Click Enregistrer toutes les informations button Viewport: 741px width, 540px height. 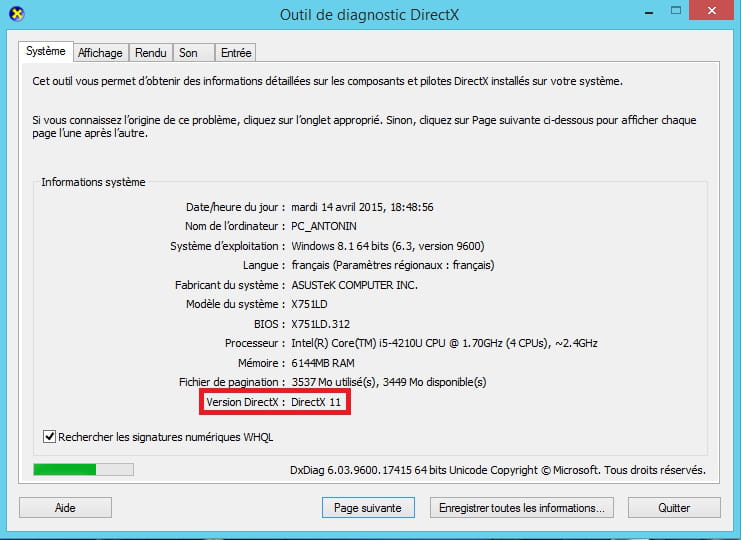[522, 507]
